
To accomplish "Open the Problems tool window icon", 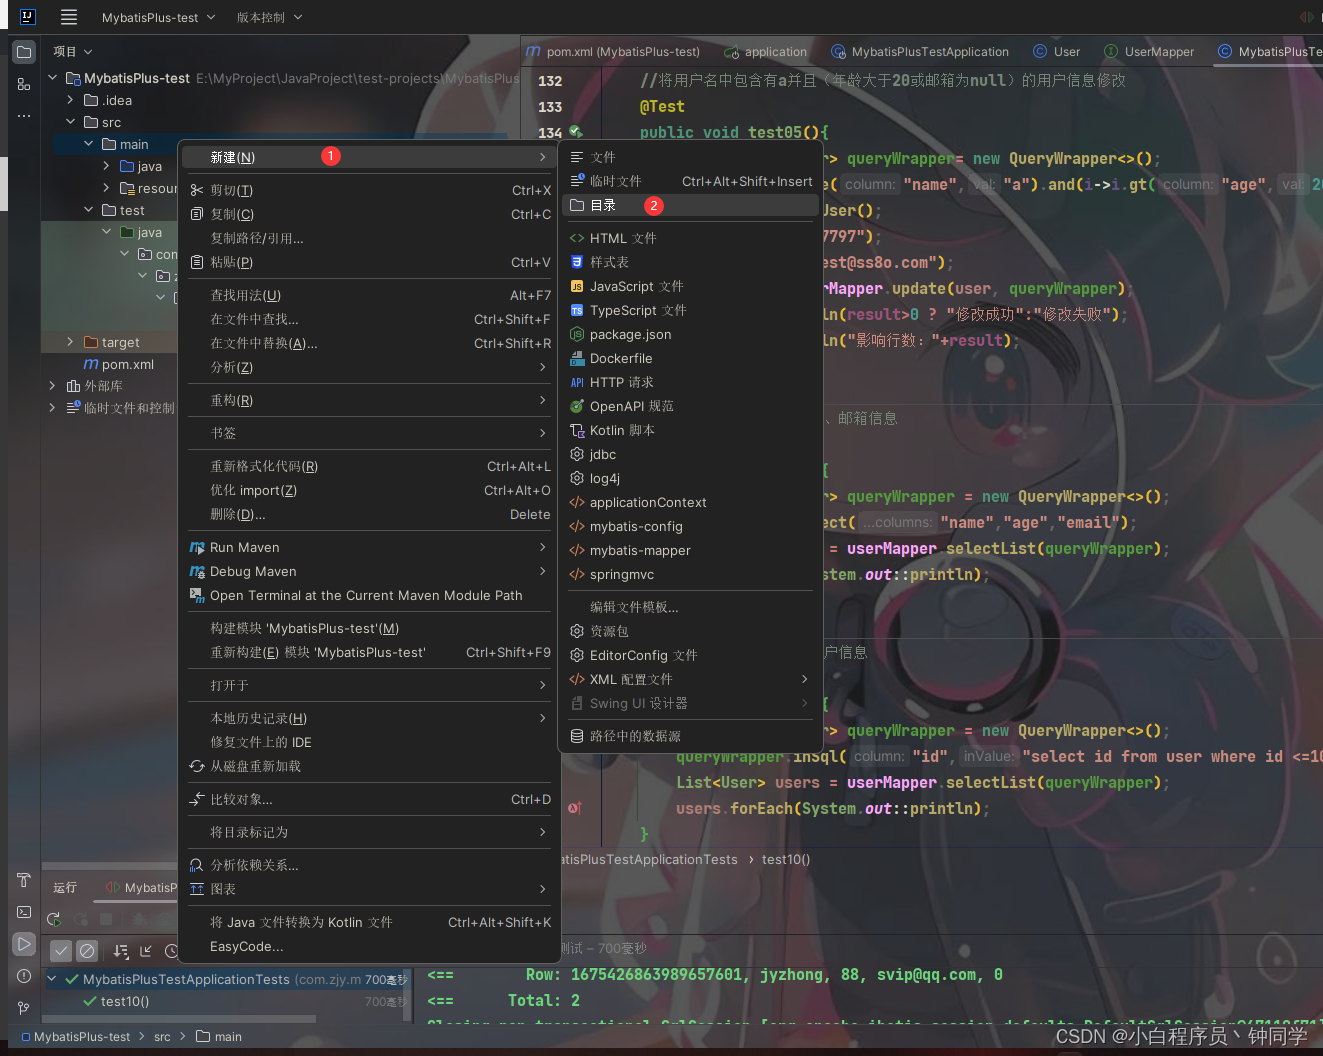I will [24, 976].
